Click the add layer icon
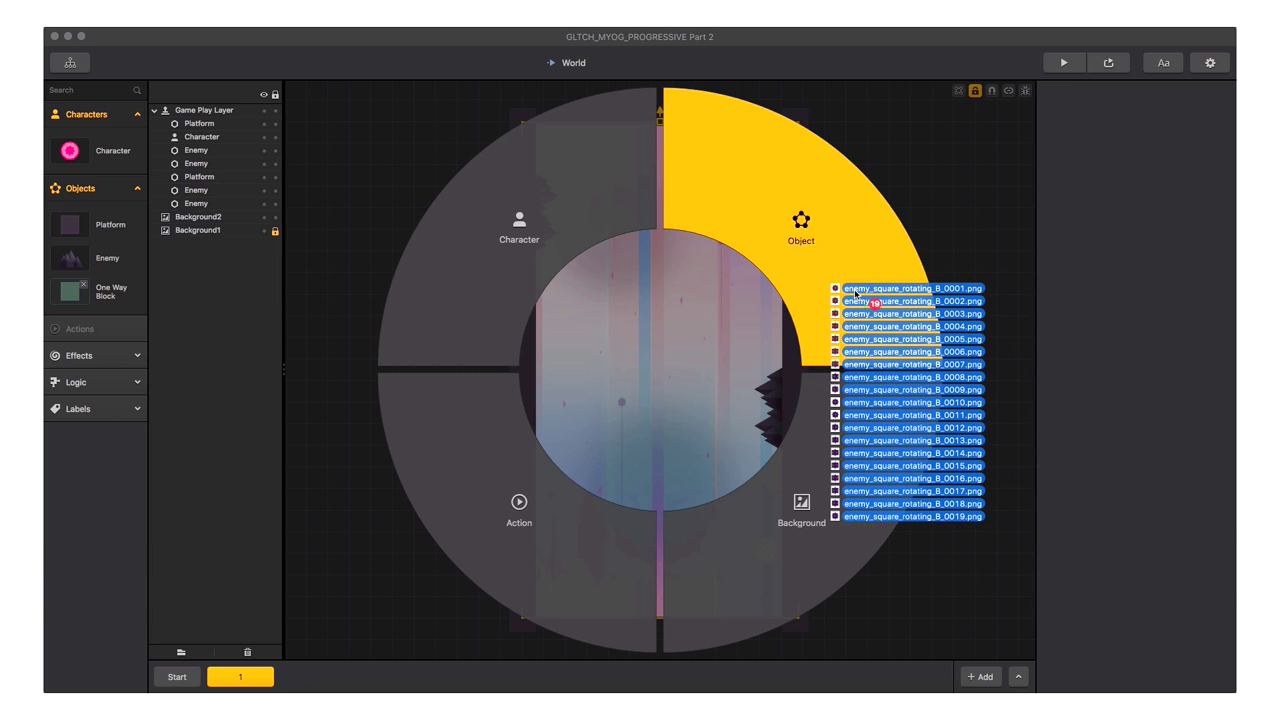The width and height of the screenshot is (1280, 720). click(181, 652)
